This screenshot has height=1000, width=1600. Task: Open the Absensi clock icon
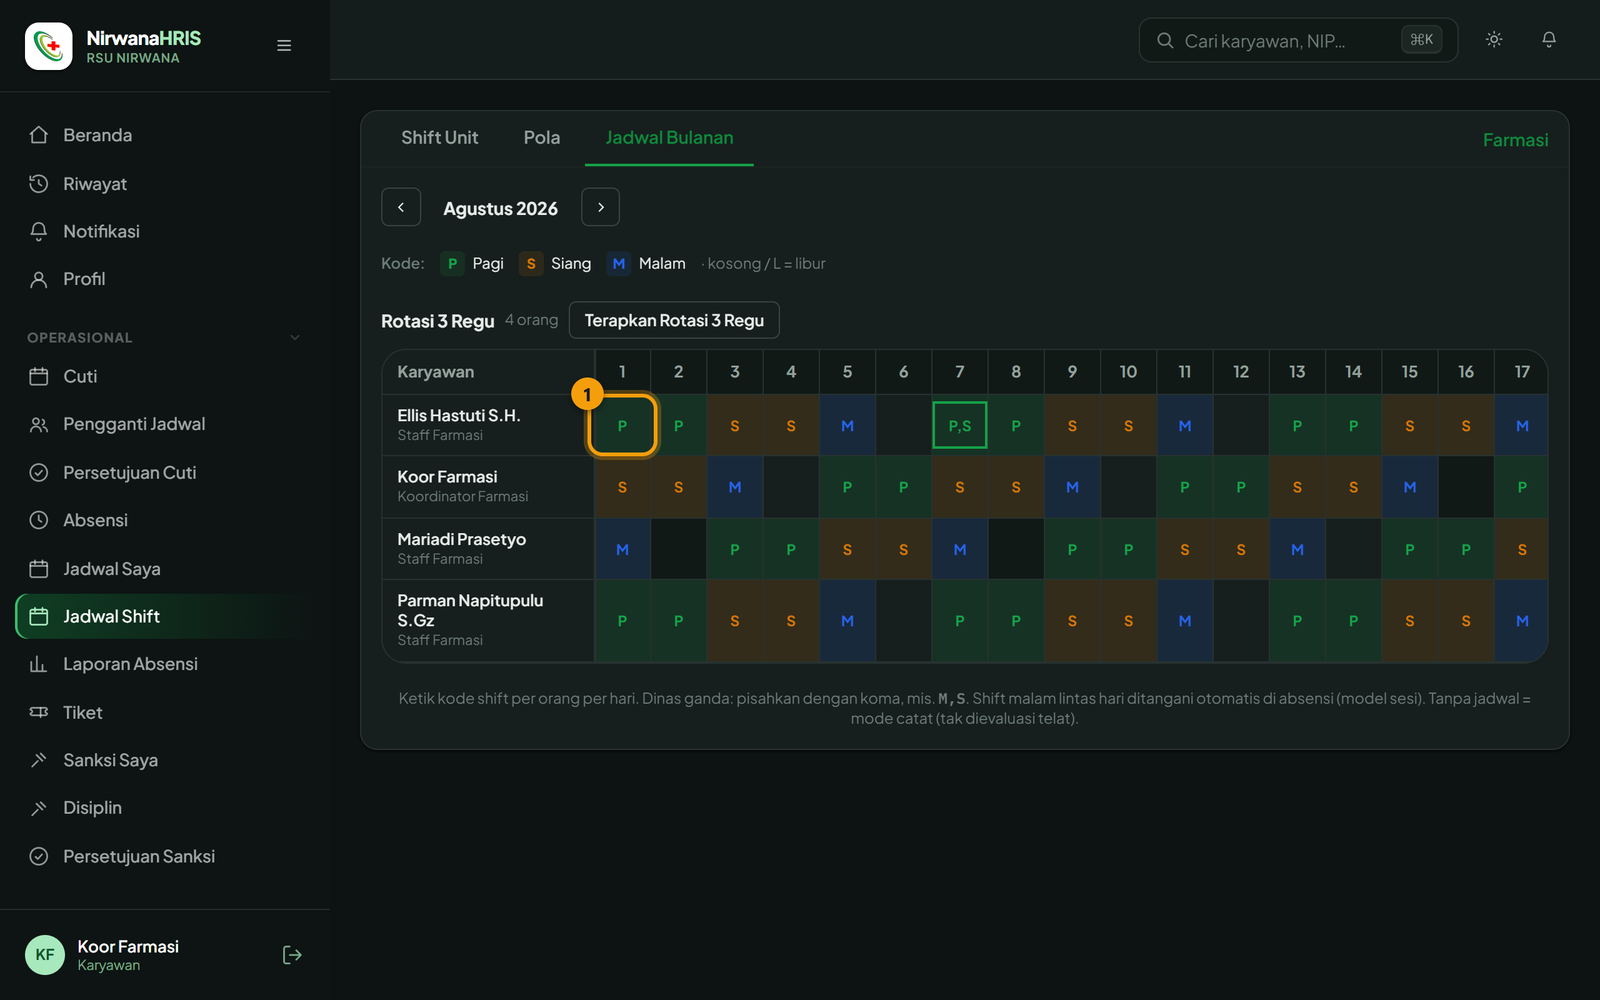point(39,520)
